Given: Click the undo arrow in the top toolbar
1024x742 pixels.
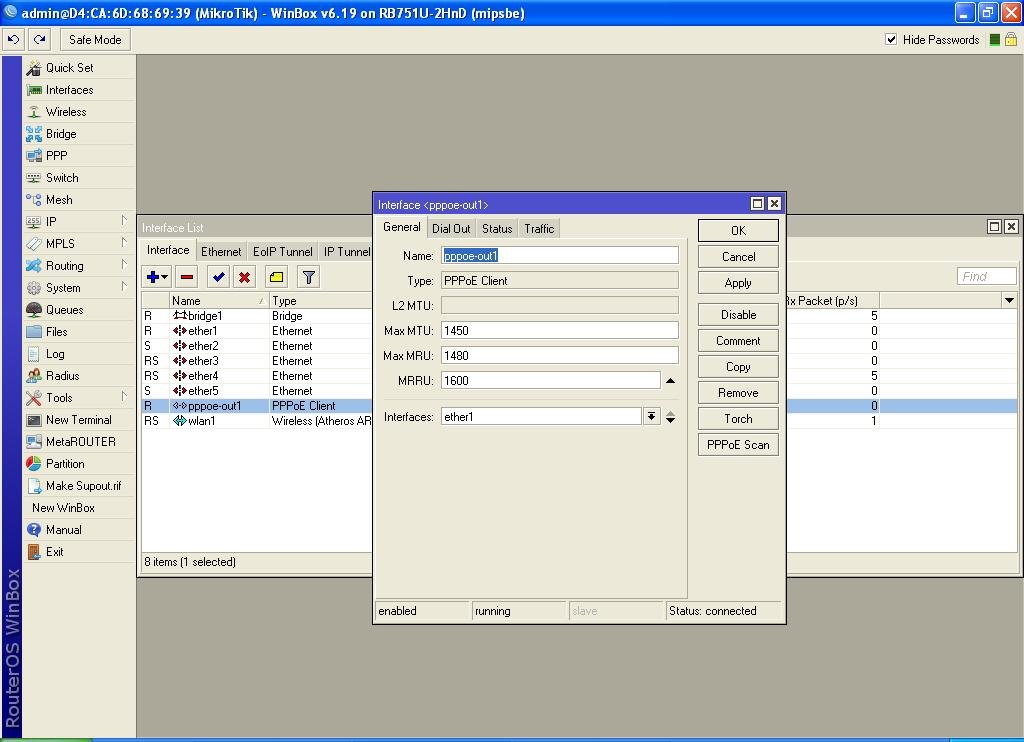Looking at the screenshot, I should [14, 40].
